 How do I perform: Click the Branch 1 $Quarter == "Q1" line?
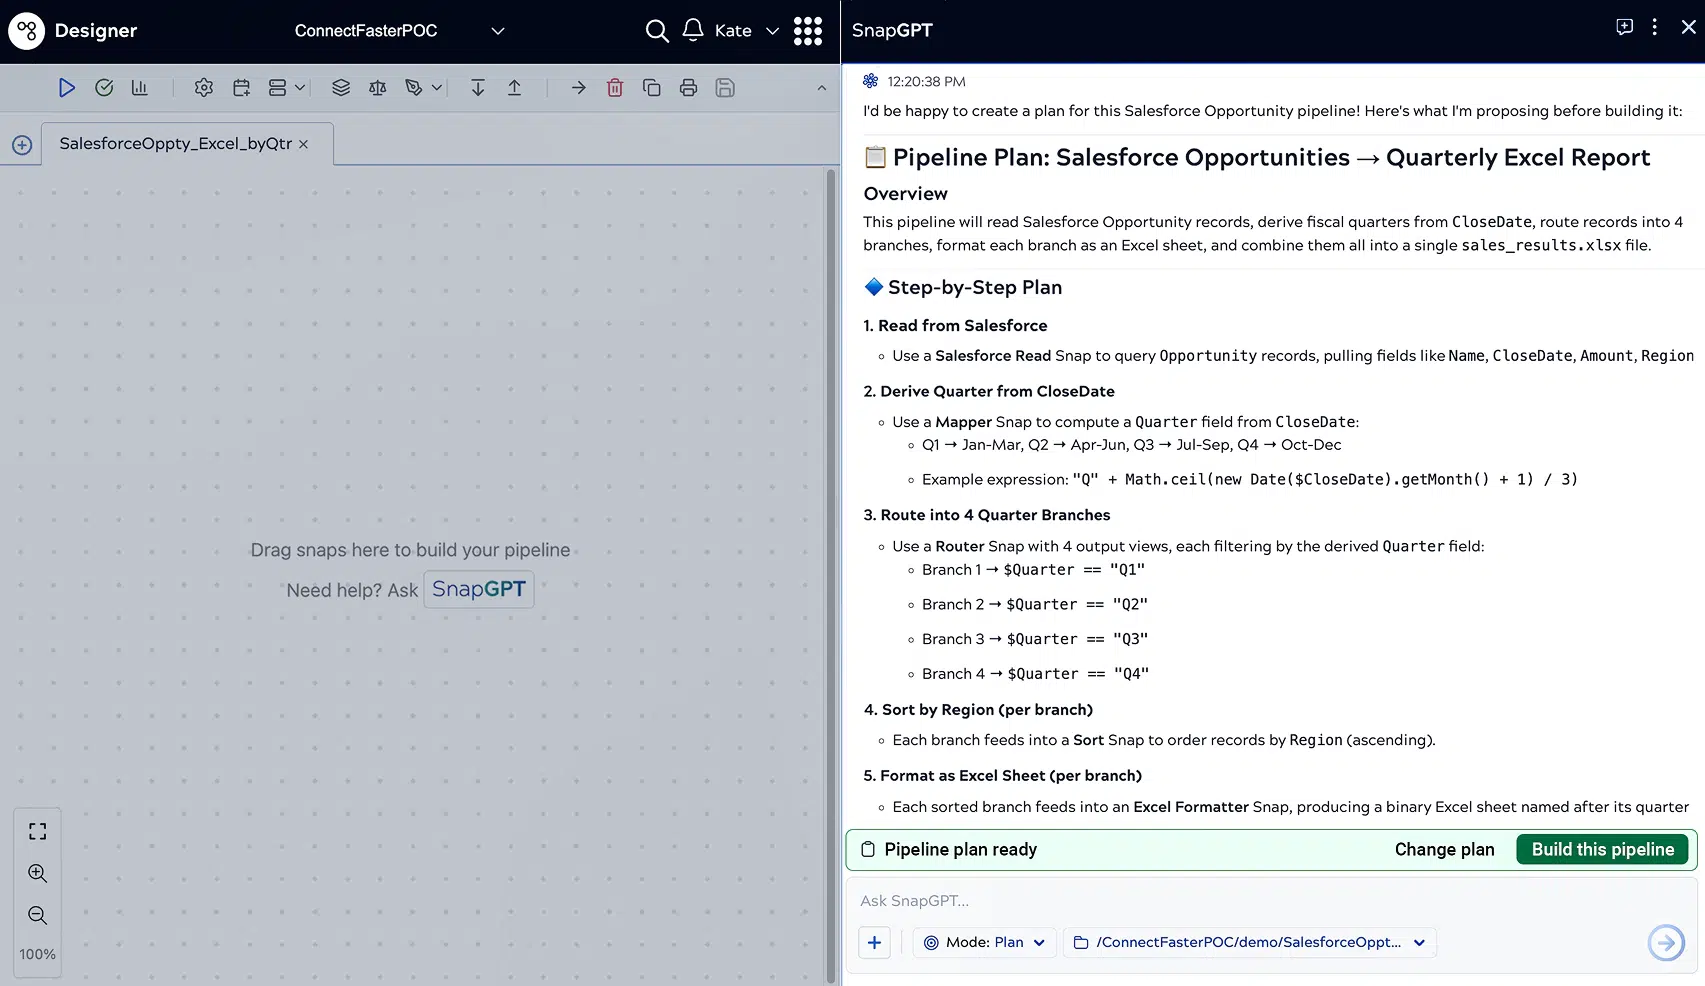tap(1033, 570)
